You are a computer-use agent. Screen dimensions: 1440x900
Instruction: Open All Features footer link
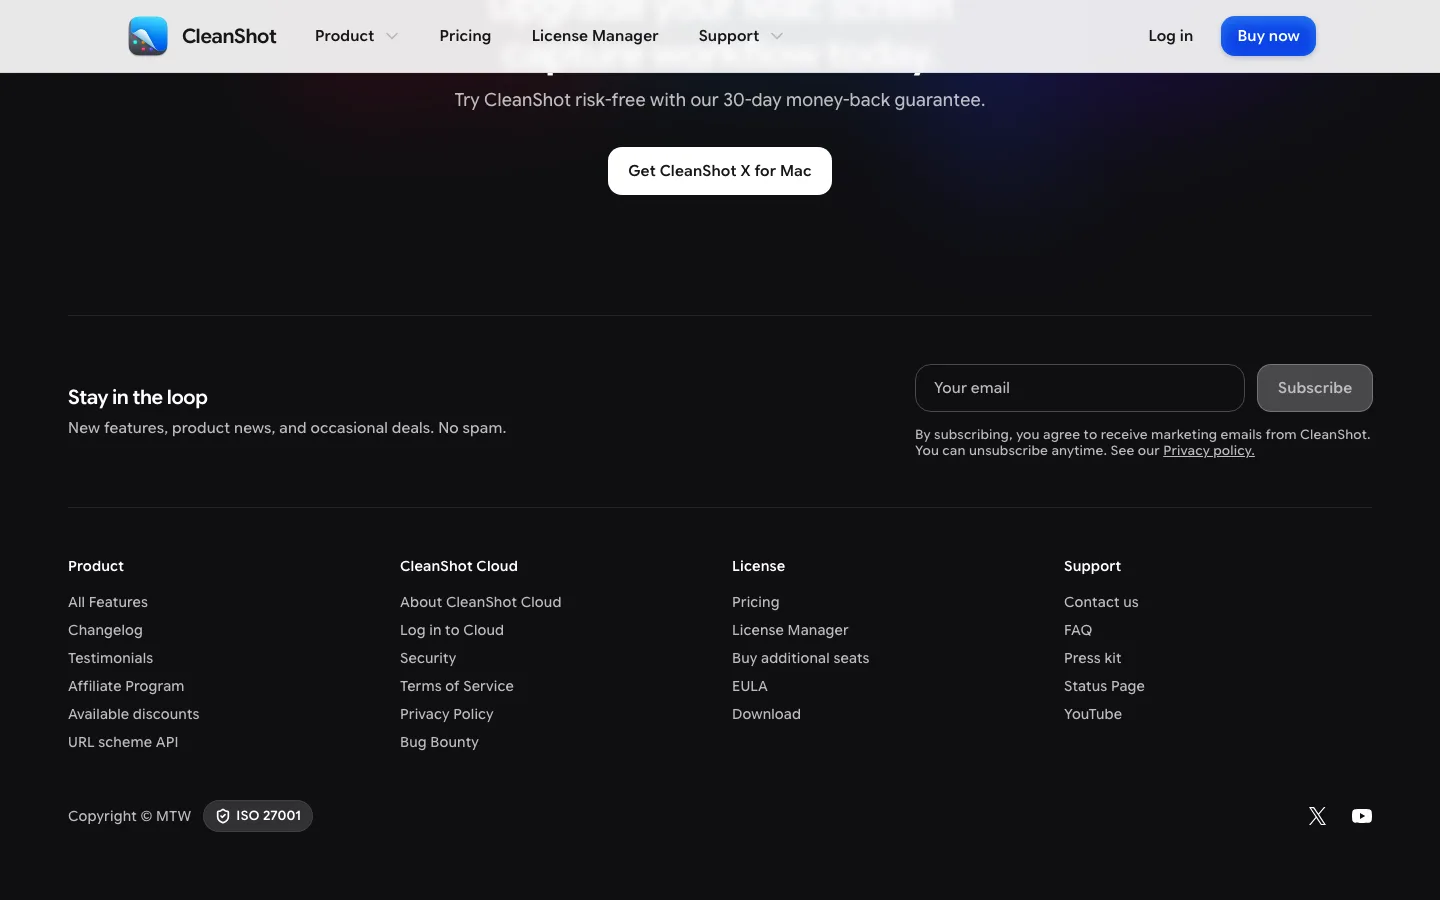tap(108, 602)
